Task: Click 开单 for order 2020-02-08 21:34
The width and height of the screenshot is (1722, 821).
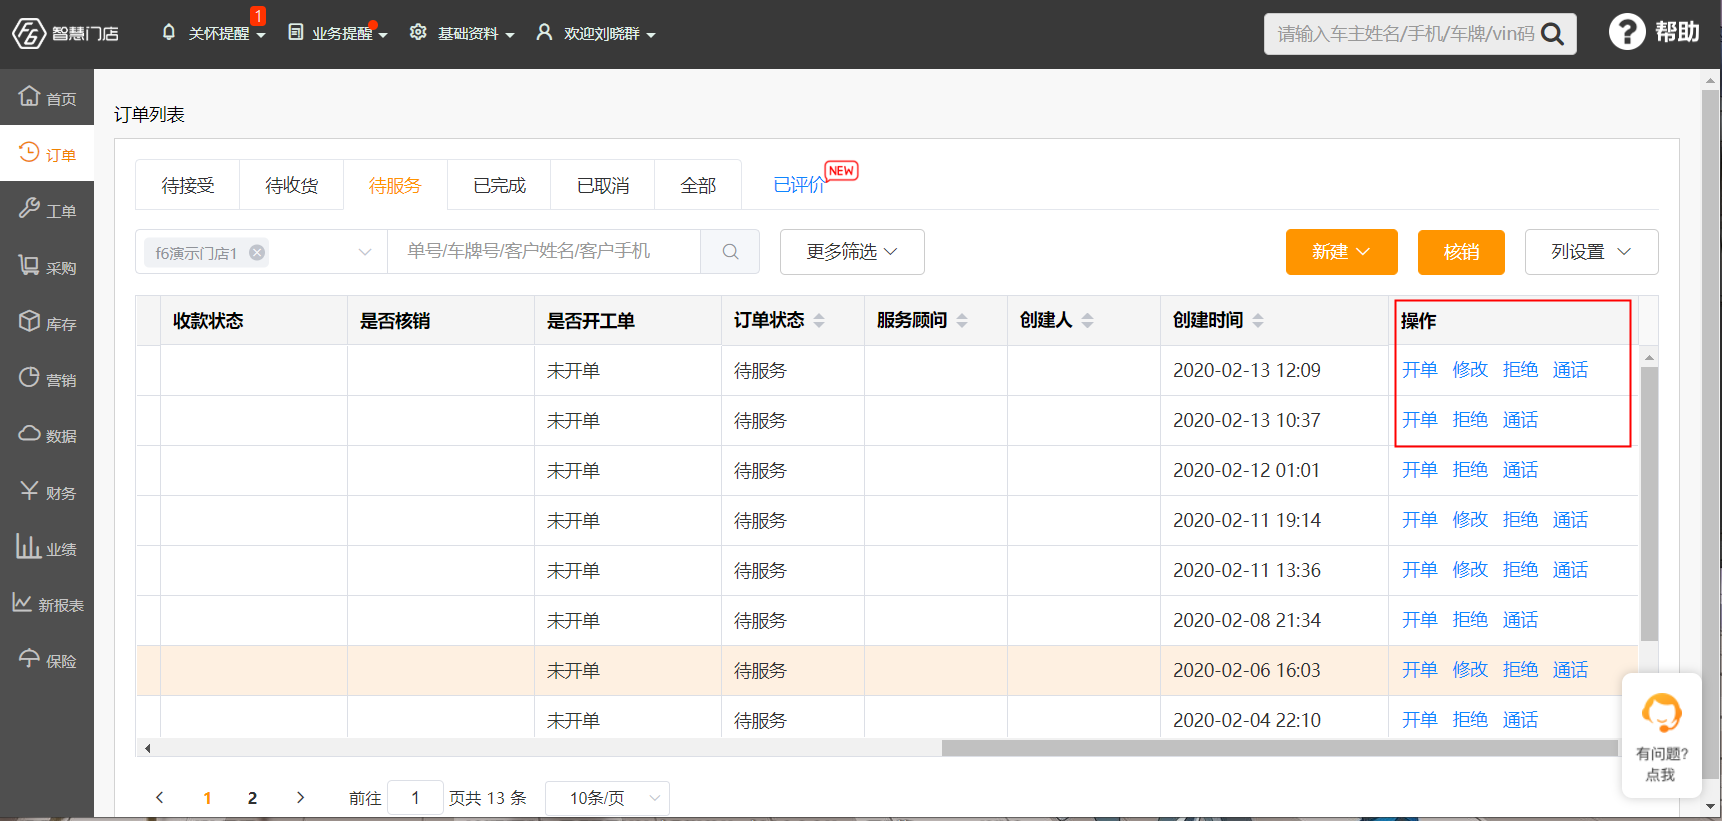Action: (x=1420, y=620)
